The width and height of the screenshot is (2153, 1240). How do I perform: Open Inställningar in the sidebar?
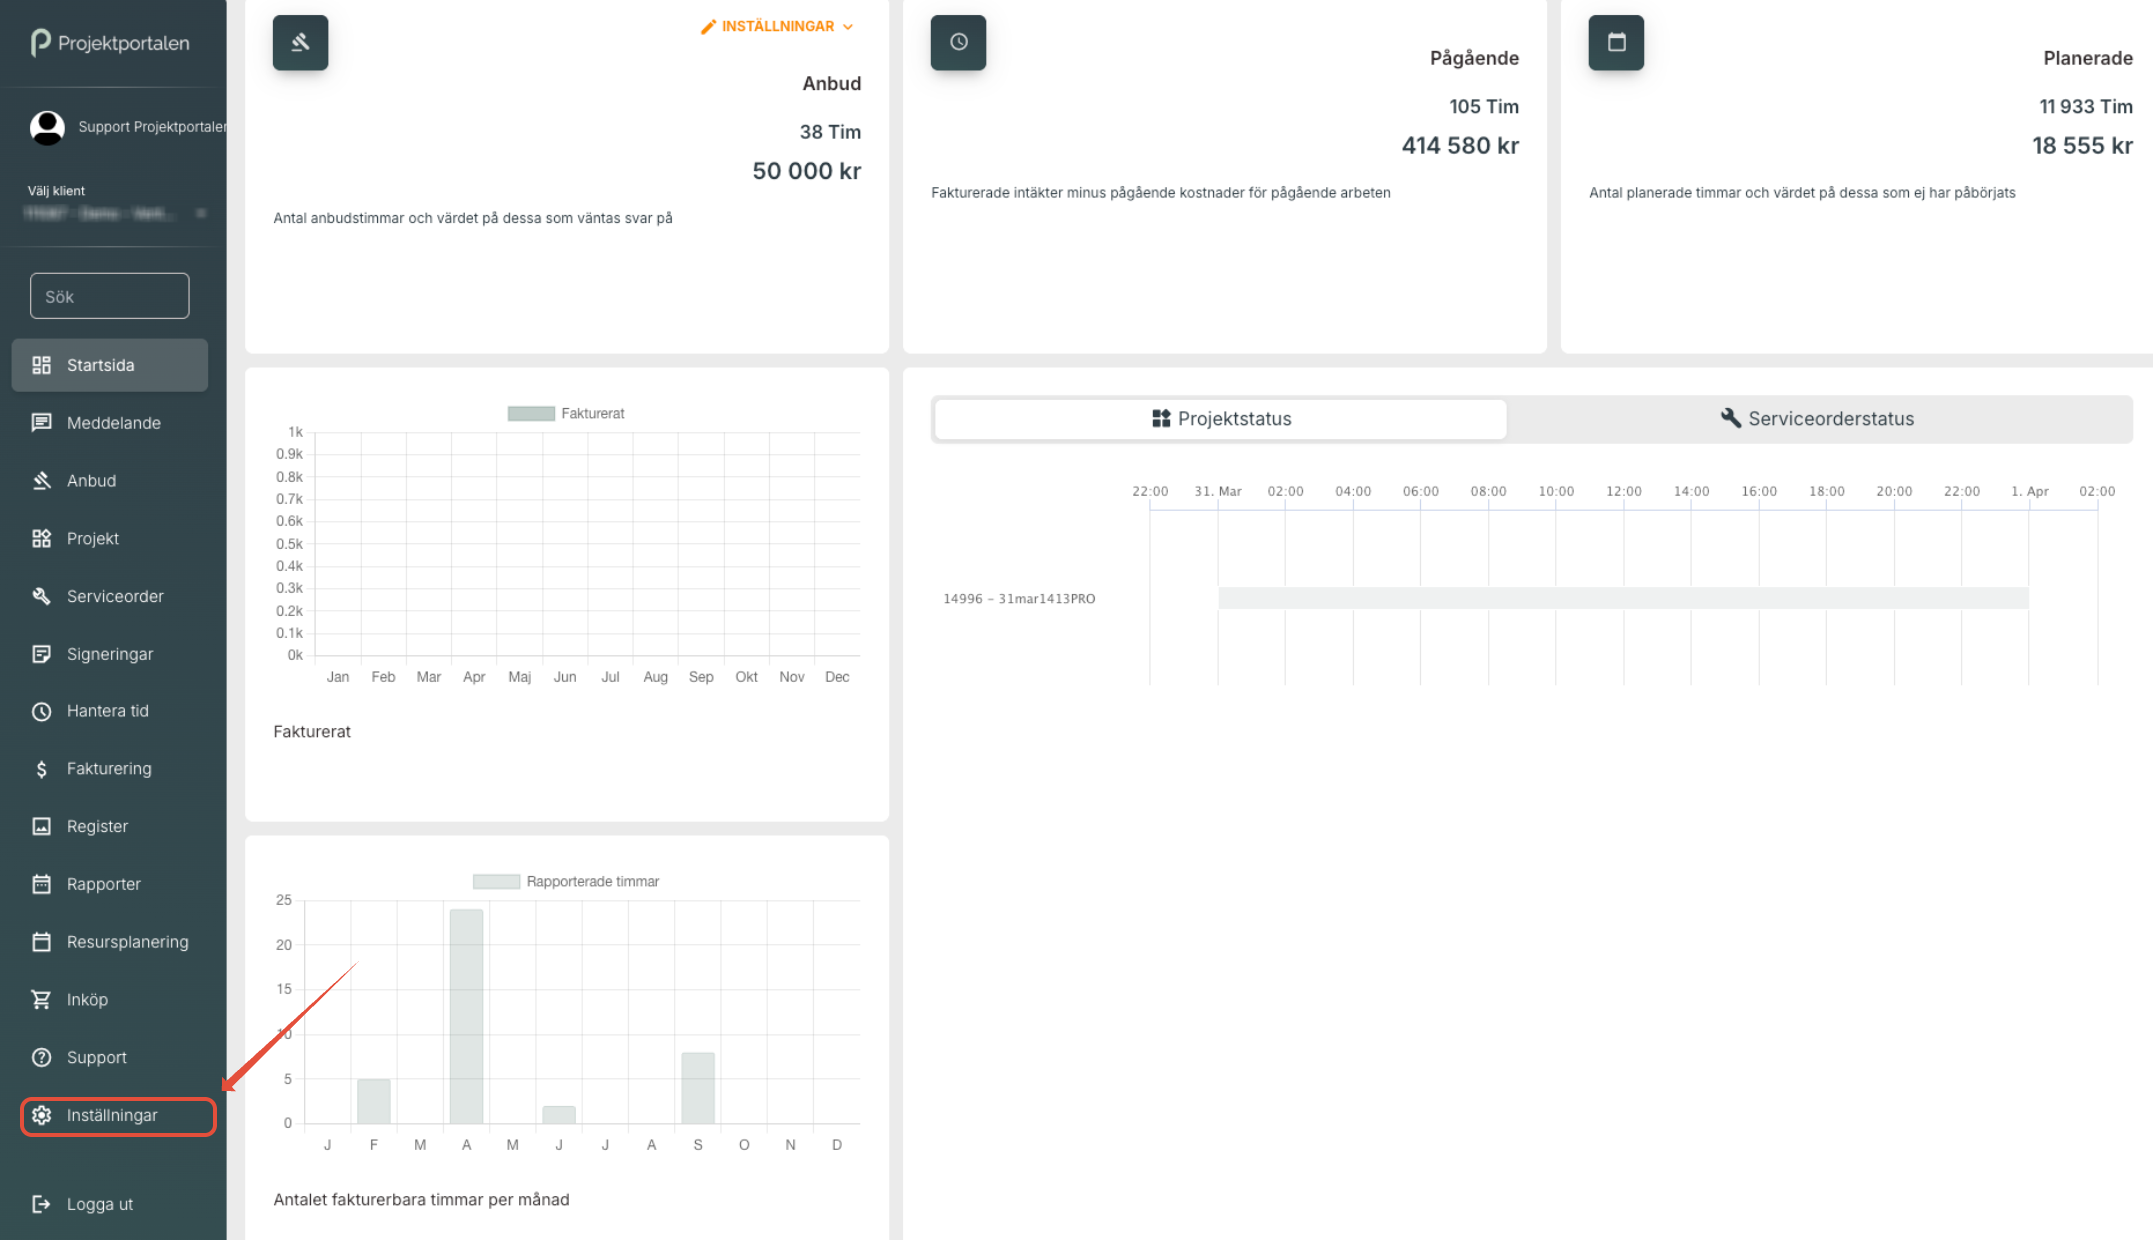coord(112,1116)
